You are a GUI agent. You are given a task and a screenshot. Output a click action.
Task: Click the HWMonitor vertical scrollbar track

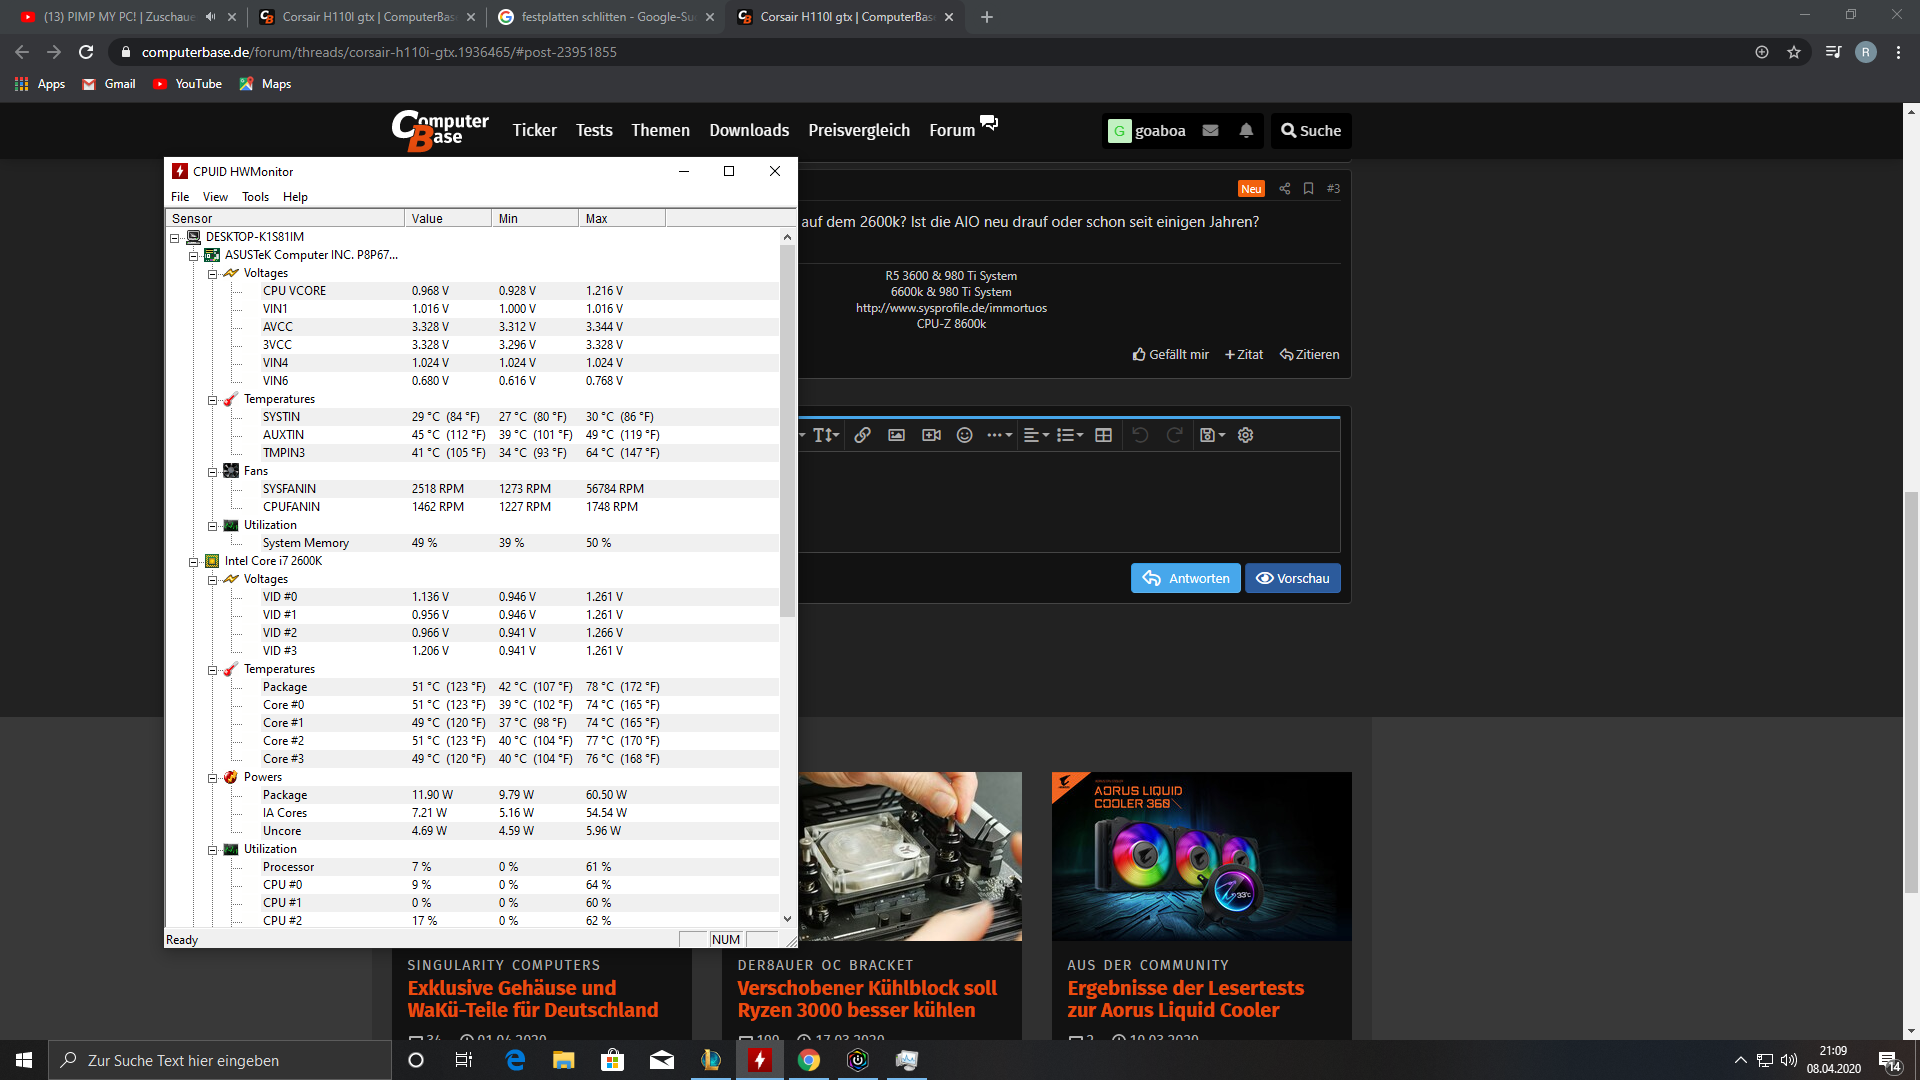click(x=787, y=760)
